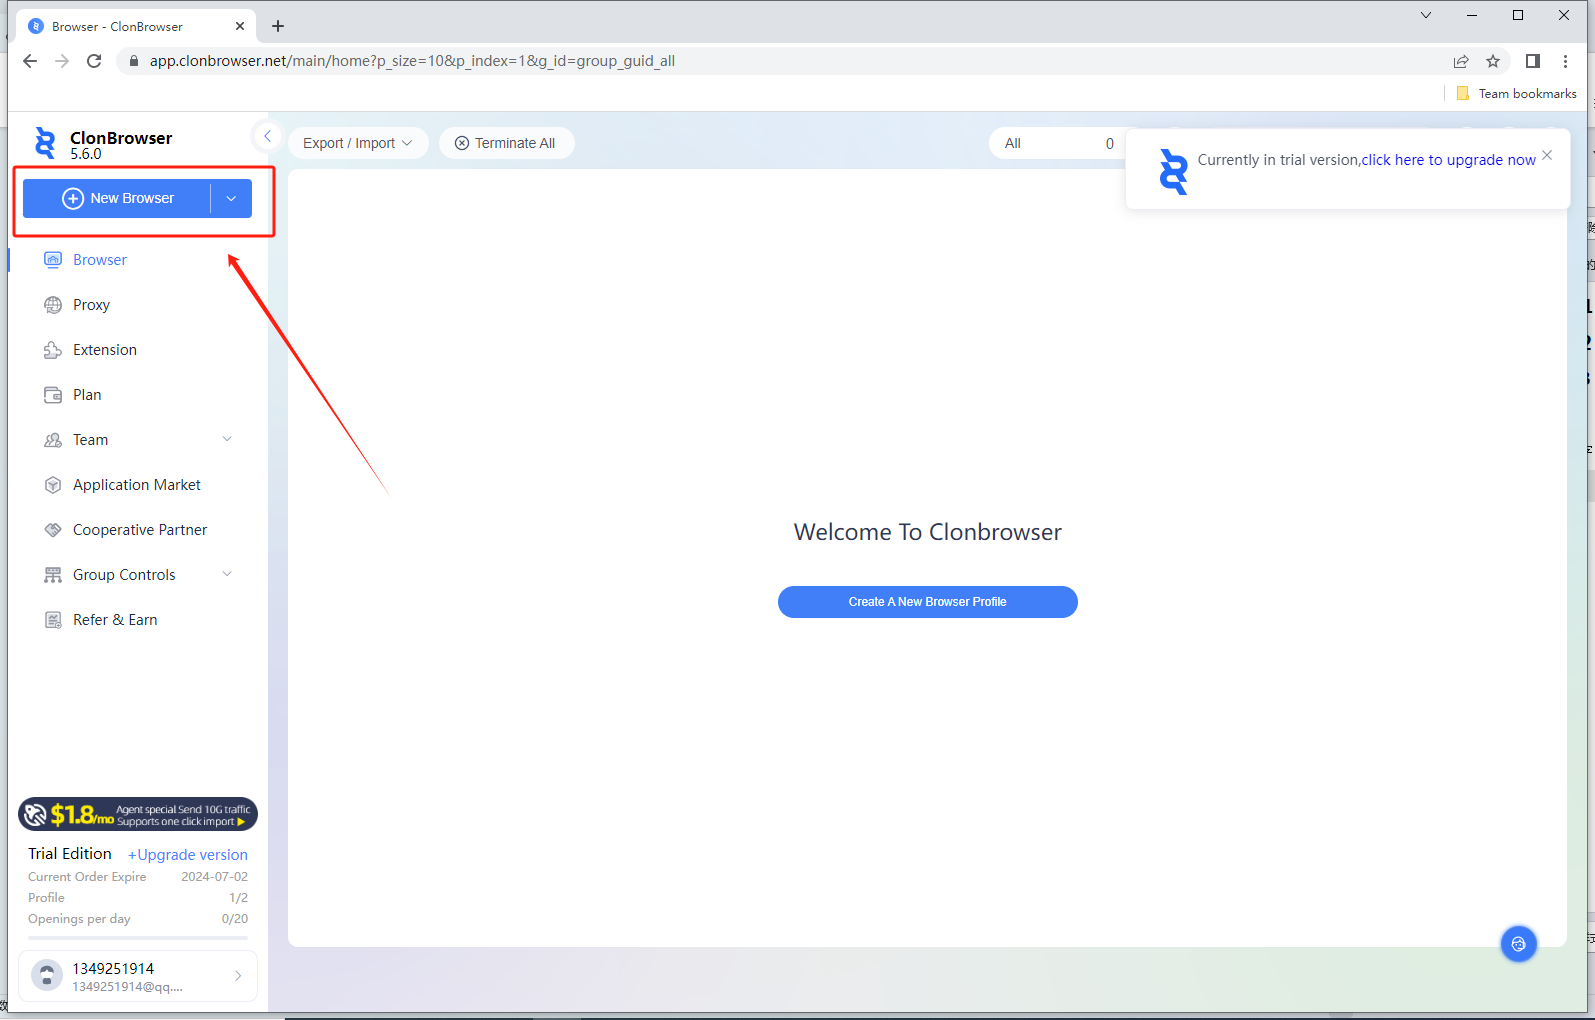Click 'click here to upgrade now' link
The image size is (1595, 1020).
point(1449,160)
